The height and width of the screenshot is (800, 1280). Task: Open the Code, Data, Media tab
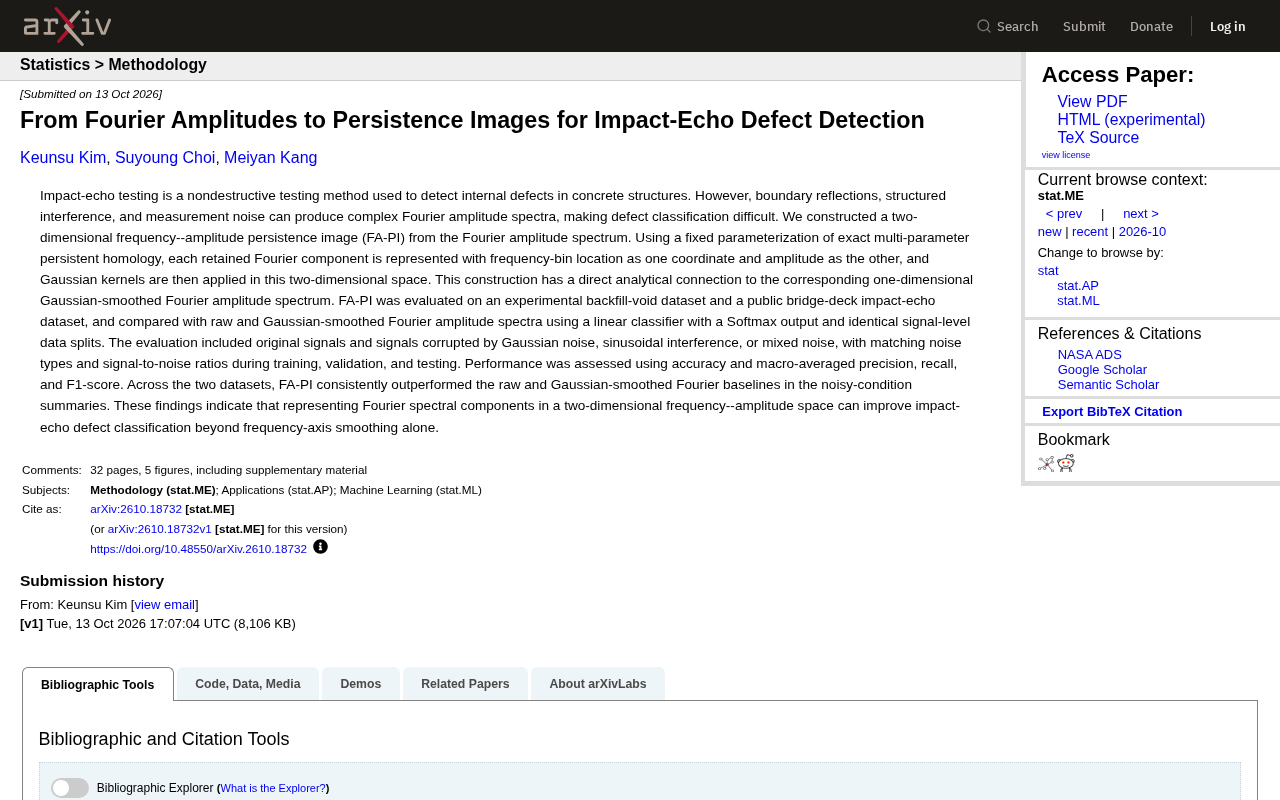tap(248, 684)
